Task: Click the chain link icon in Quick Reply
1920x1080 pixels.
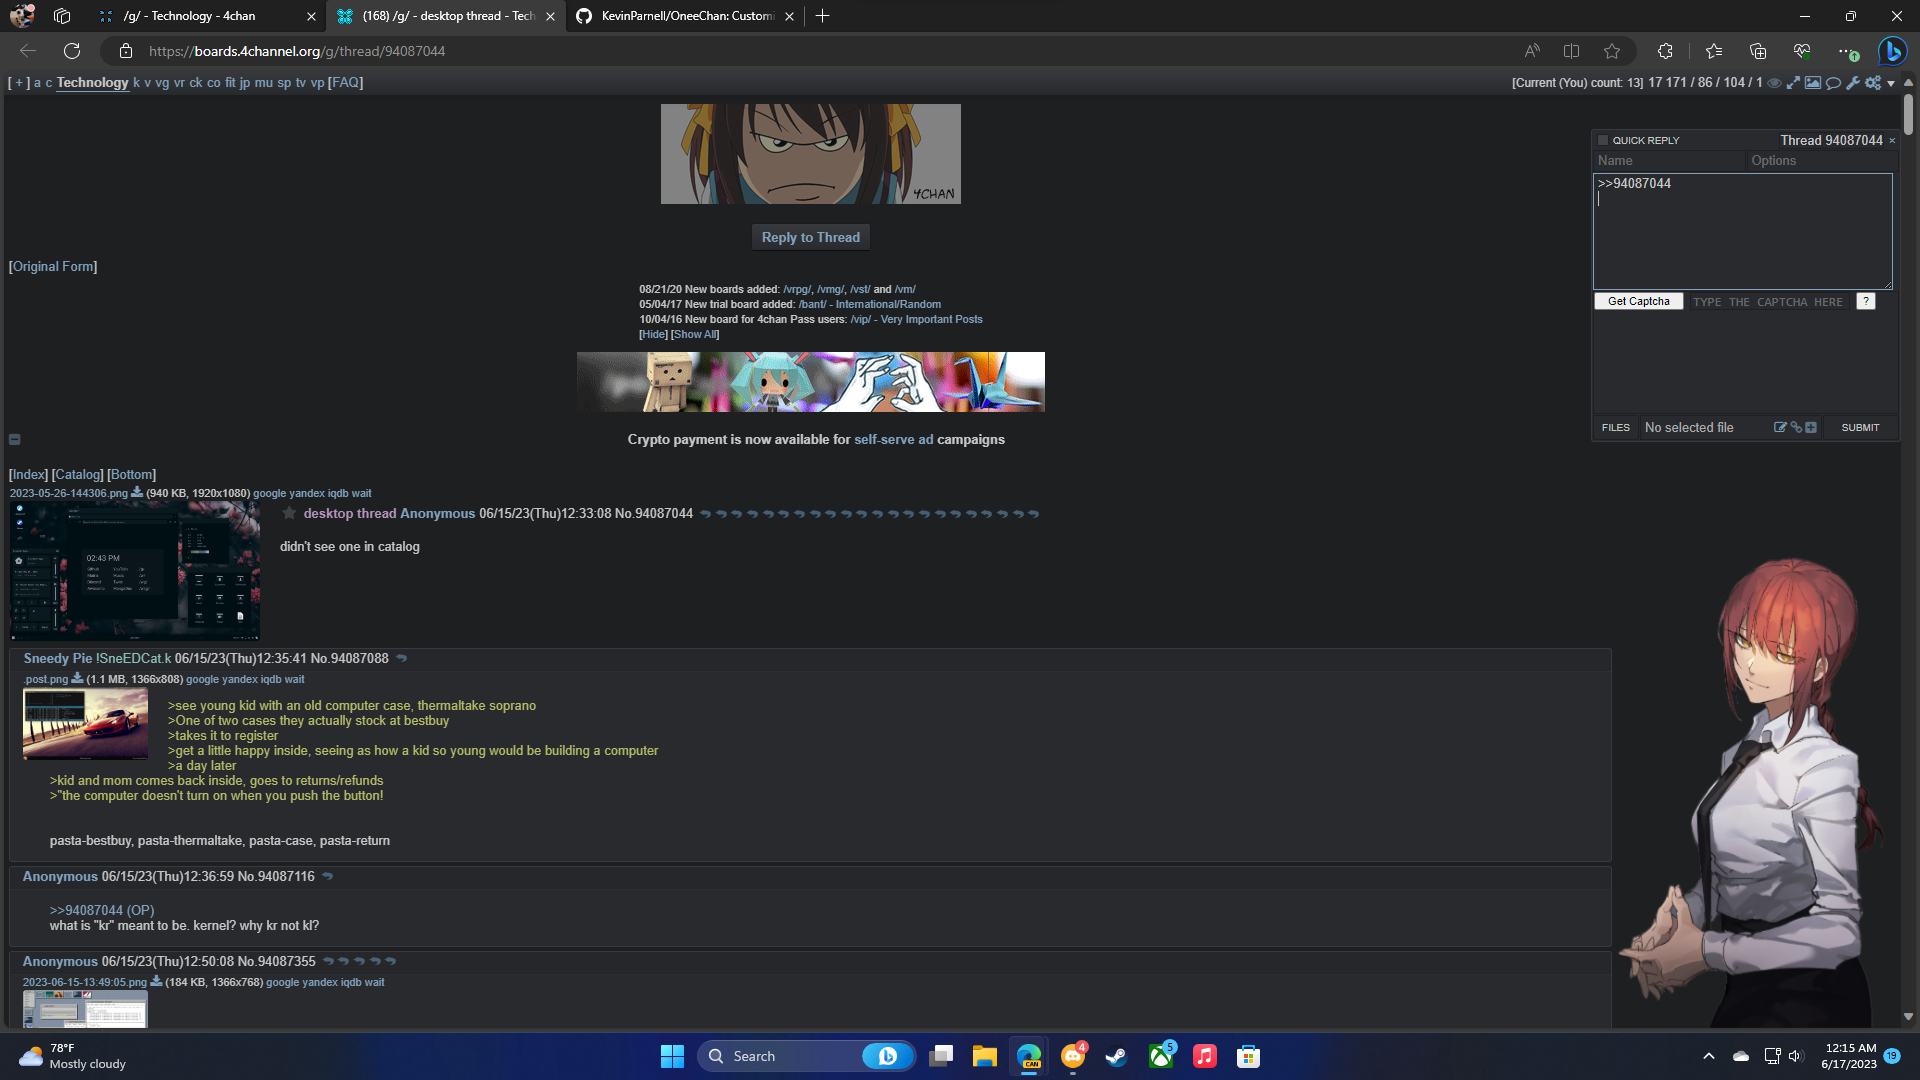Action: pos(1796,427)
